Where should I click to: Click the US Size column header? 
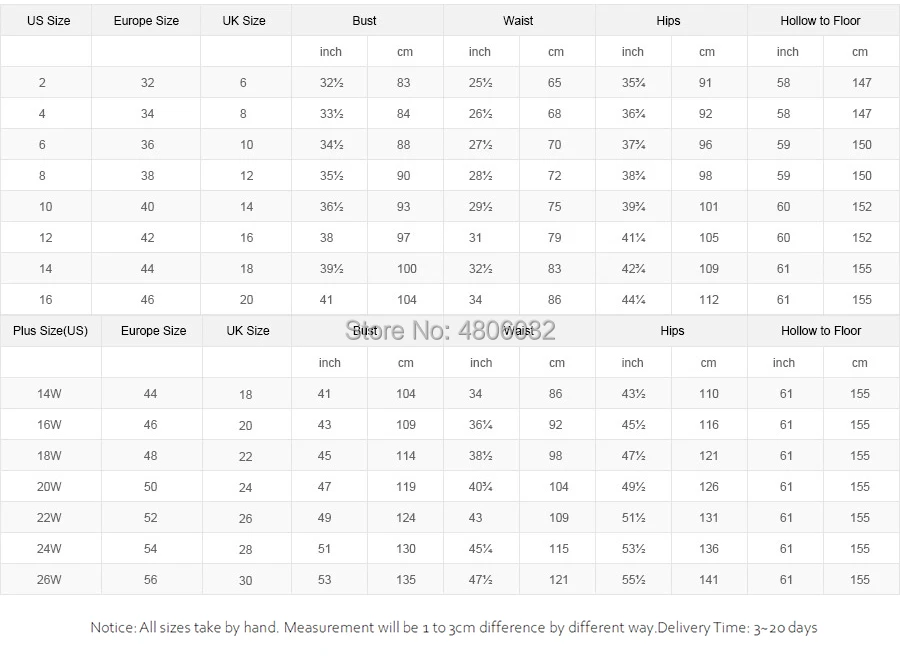click(48, 21)
